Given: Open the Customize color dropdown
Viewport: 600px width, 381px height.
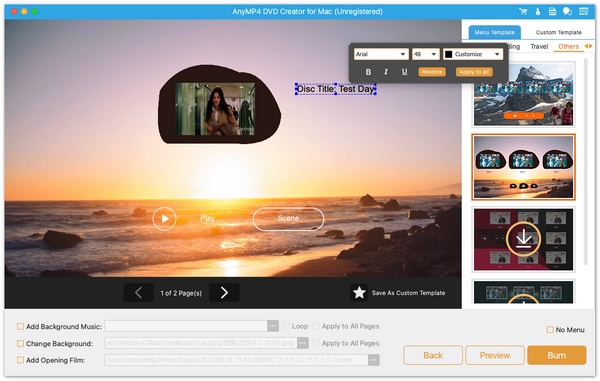Looking at the screenshot, I should coord(473,54).
